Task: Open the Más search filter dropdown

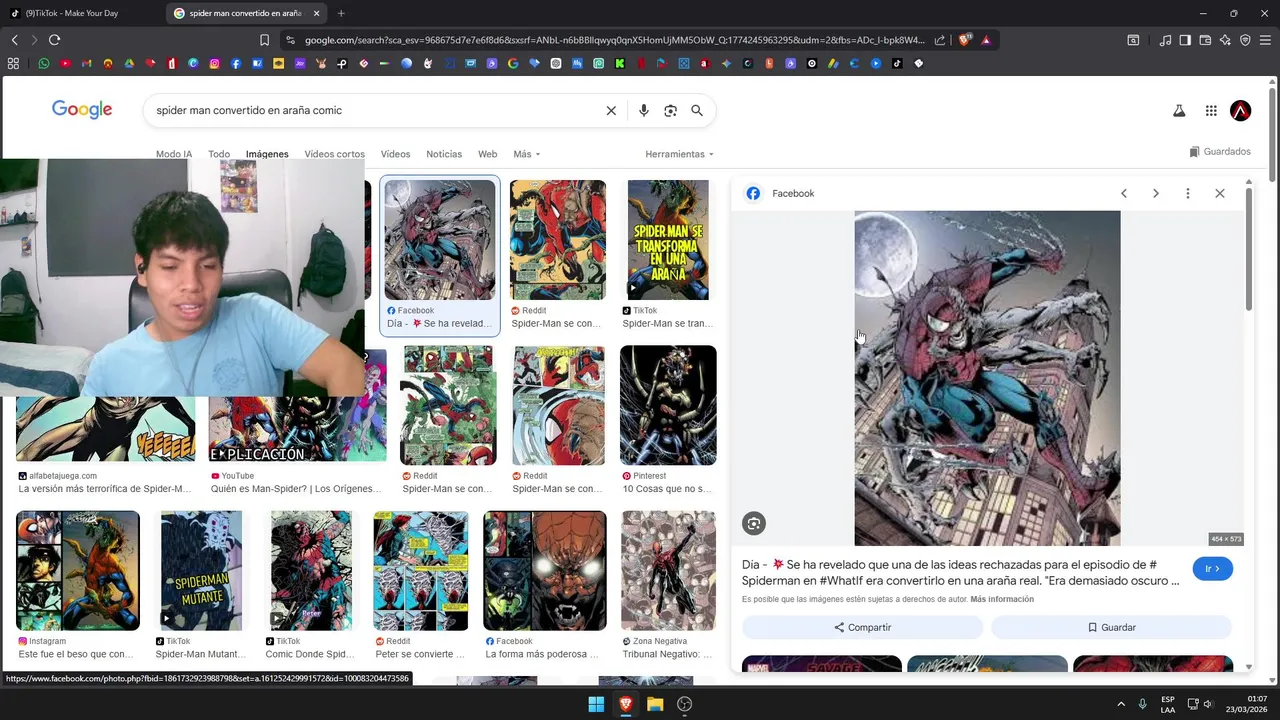Action: (526, 154)
